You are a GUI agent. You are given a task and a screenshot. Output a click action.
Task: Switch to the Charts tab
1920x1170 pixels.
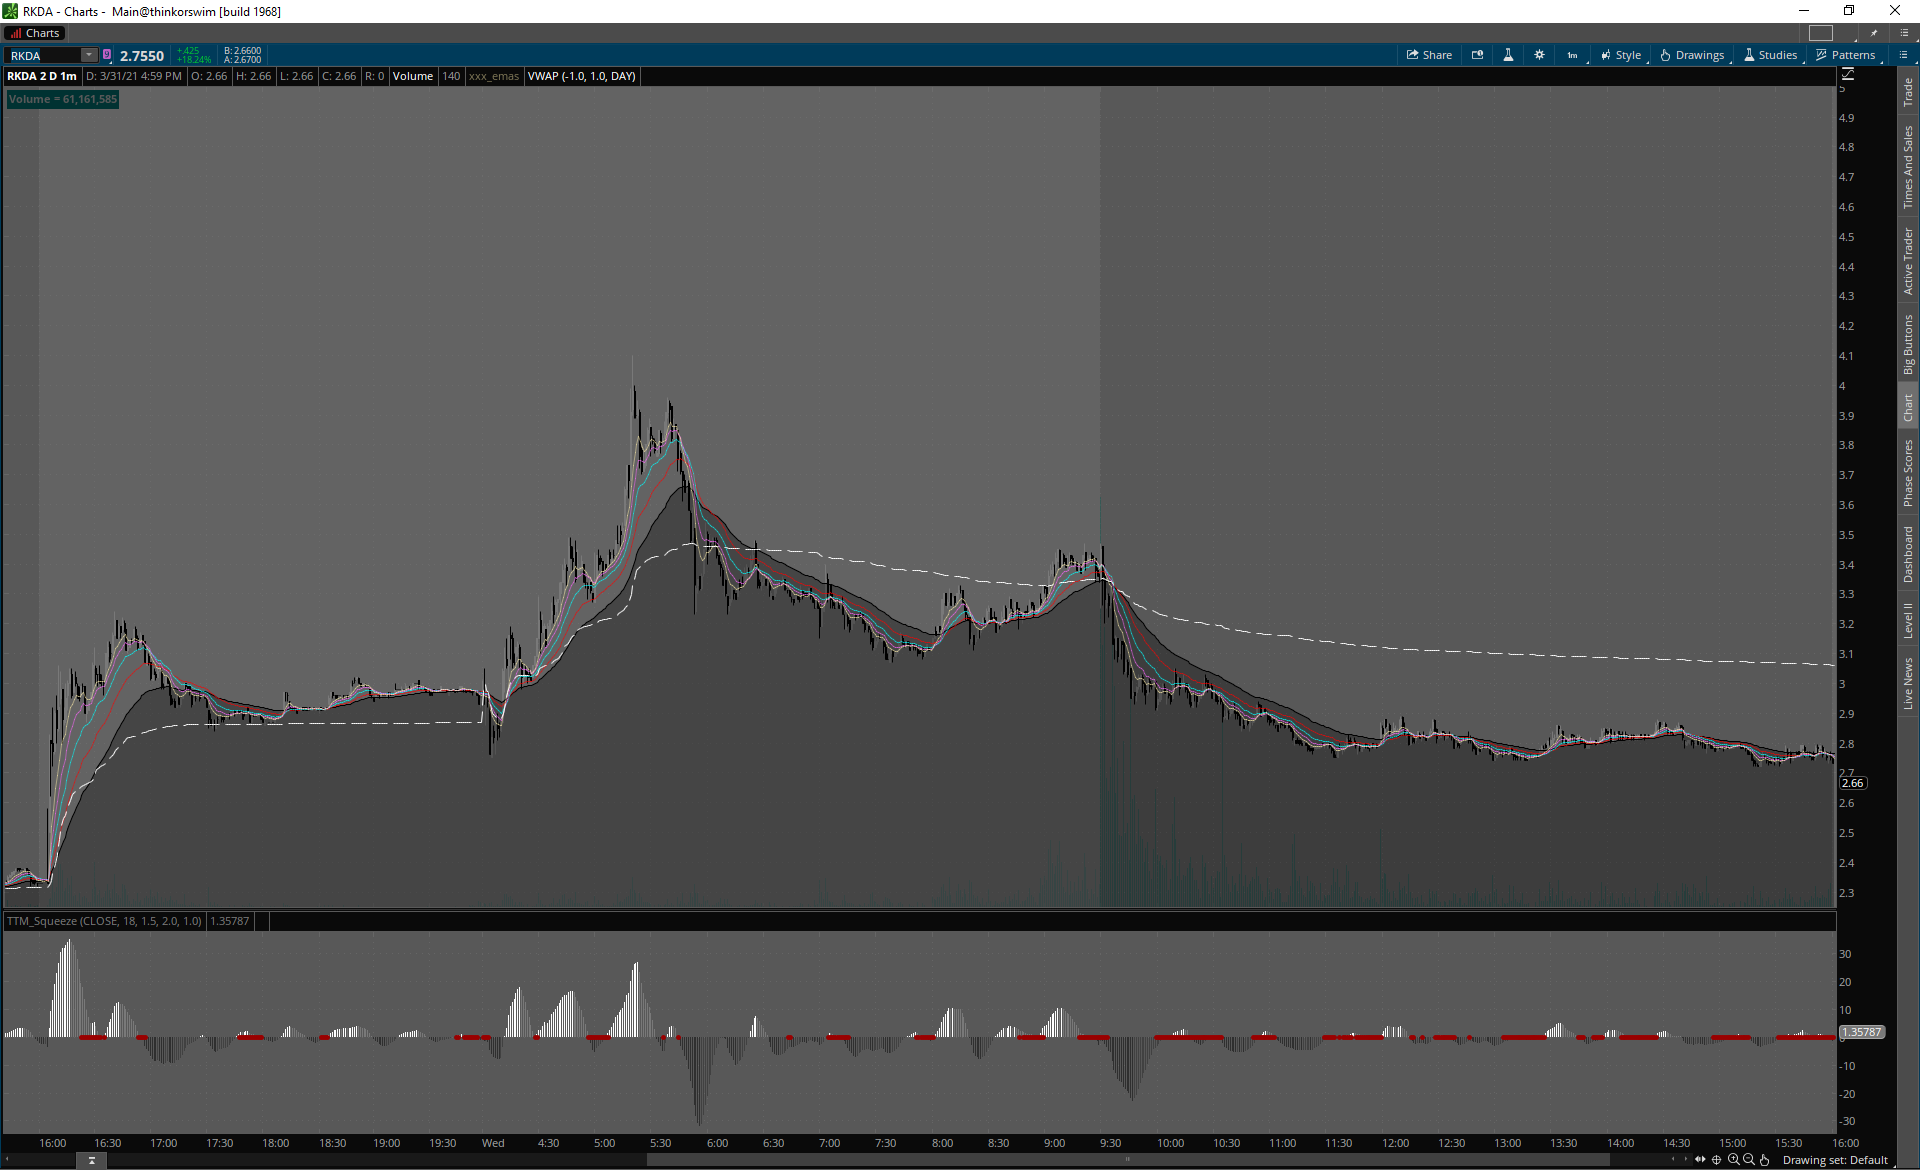tap(36, 33)
